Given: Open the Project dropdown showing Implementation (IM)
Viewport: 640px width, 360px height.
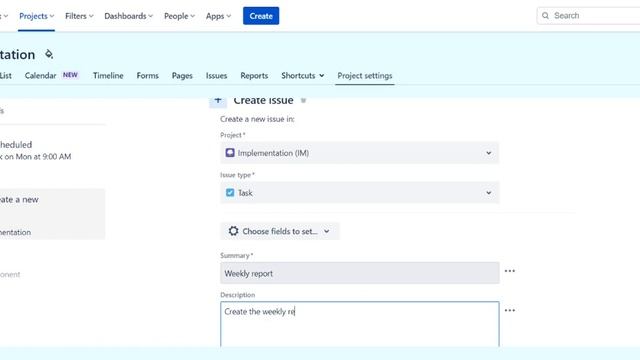Looking at the screenshot, I should pyautogui.click(x=360, y=153).
